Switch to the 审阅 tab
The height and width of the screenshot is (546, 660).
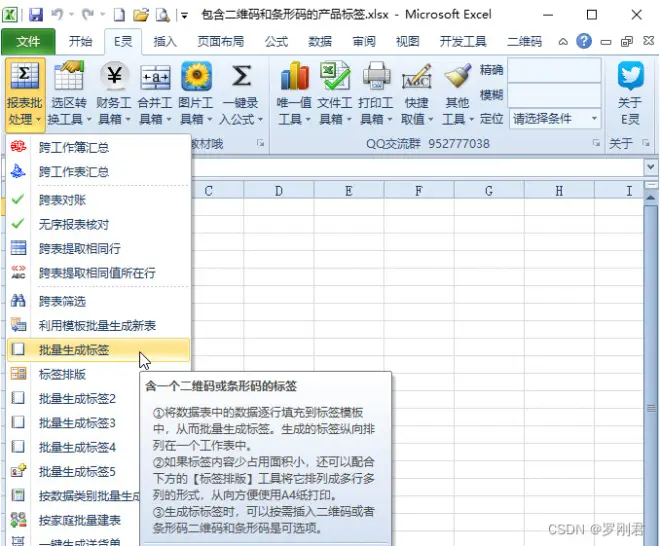coord(364,41)
